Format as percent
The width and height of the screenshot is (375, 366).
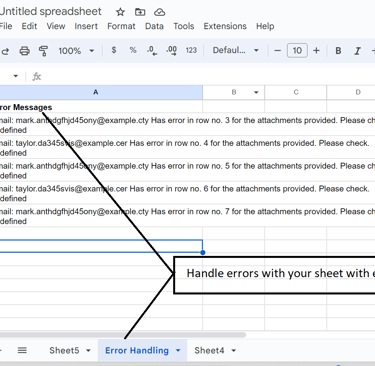pos(133,50)
